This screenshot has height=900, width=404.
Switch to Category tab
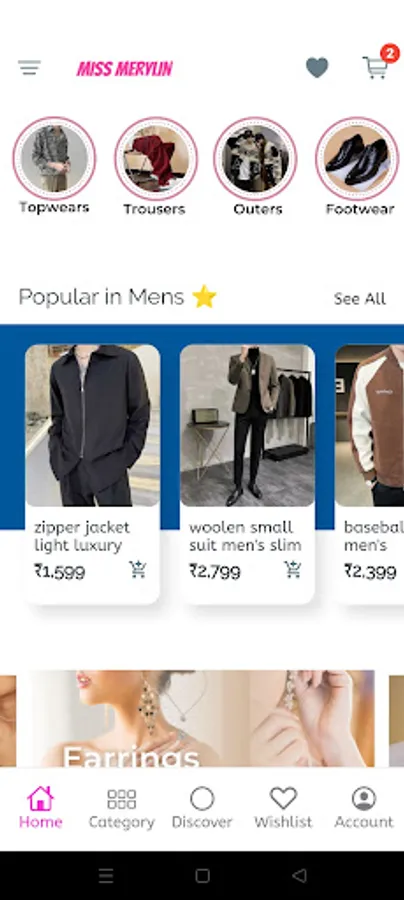tap(122, 809)
